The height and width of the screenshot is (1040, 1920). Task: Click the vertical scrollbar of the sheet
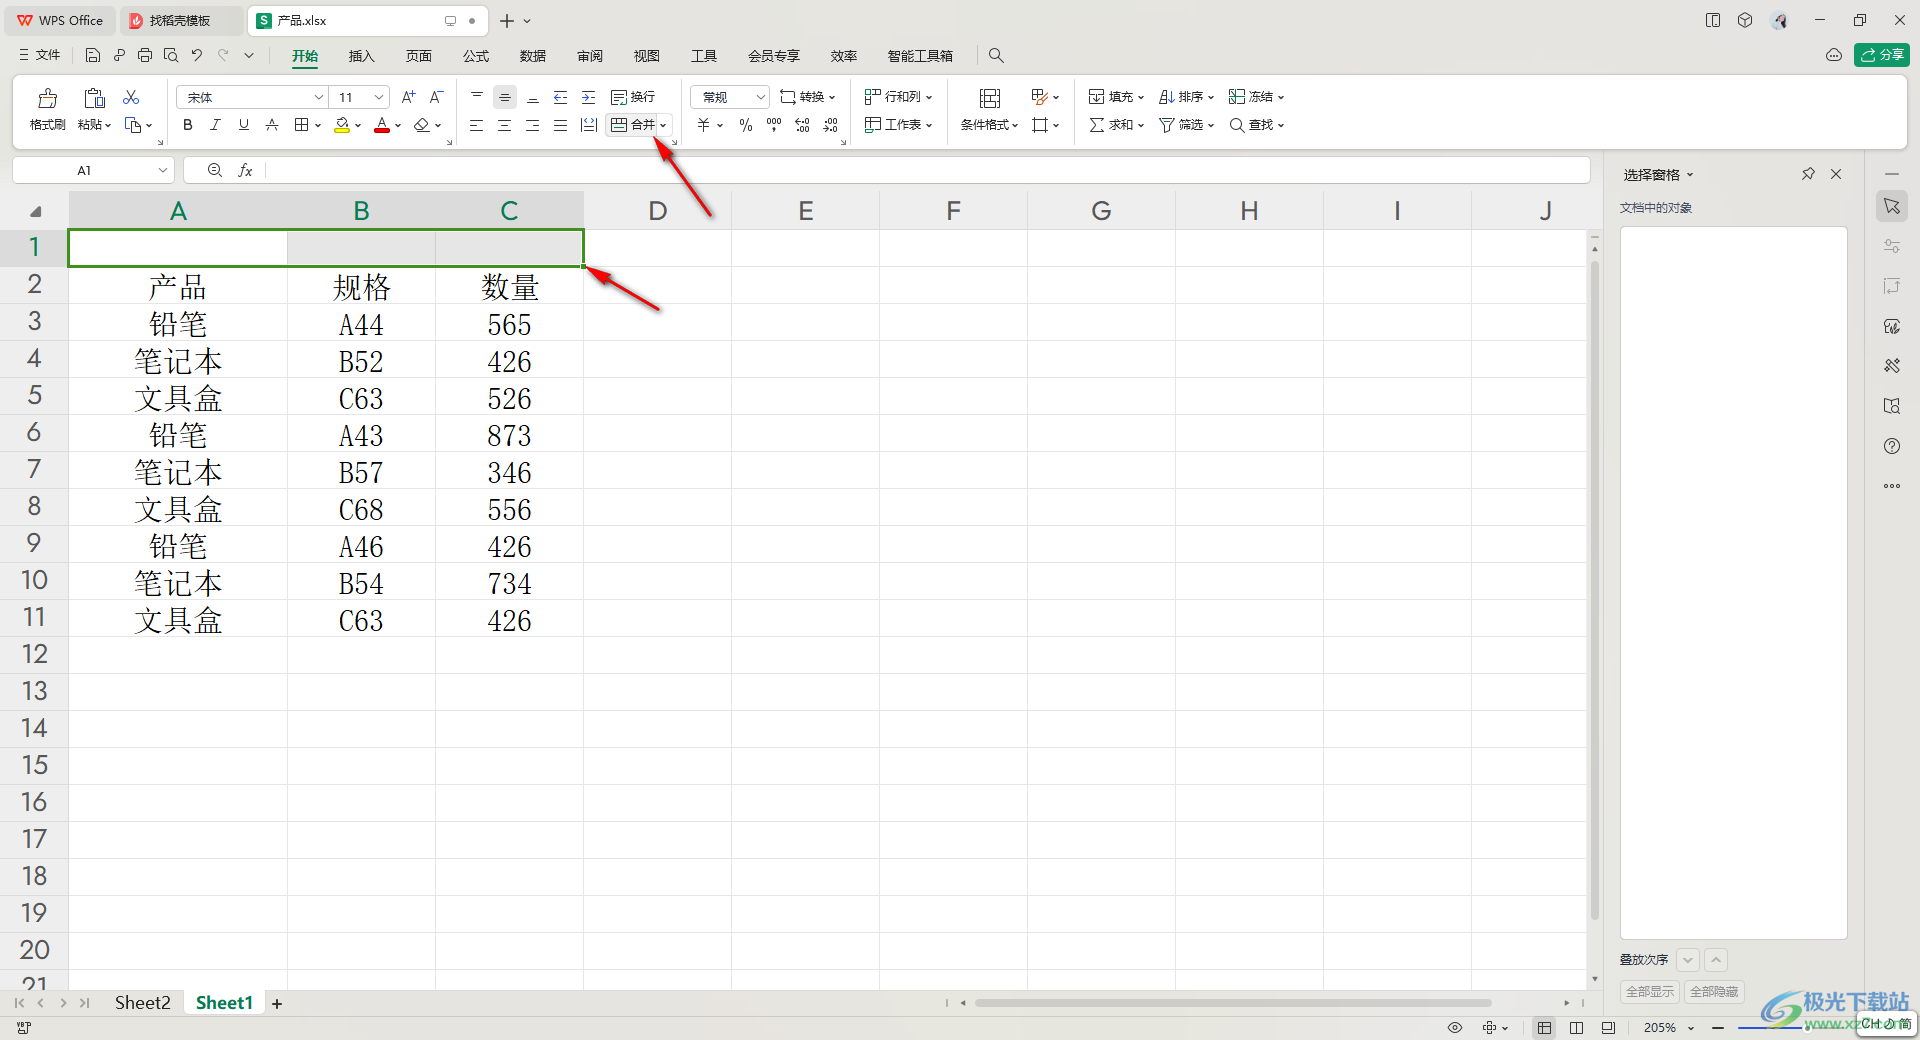point(1594,590)
